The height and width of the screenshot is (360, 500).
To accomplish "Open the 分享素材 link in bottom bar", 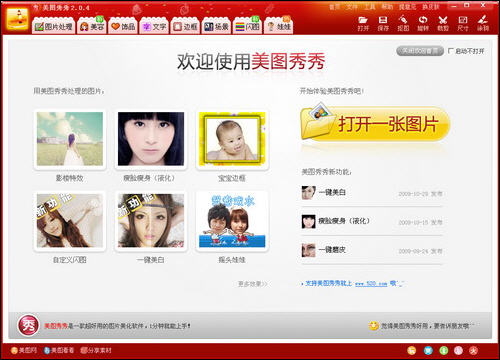I will 96,350.
